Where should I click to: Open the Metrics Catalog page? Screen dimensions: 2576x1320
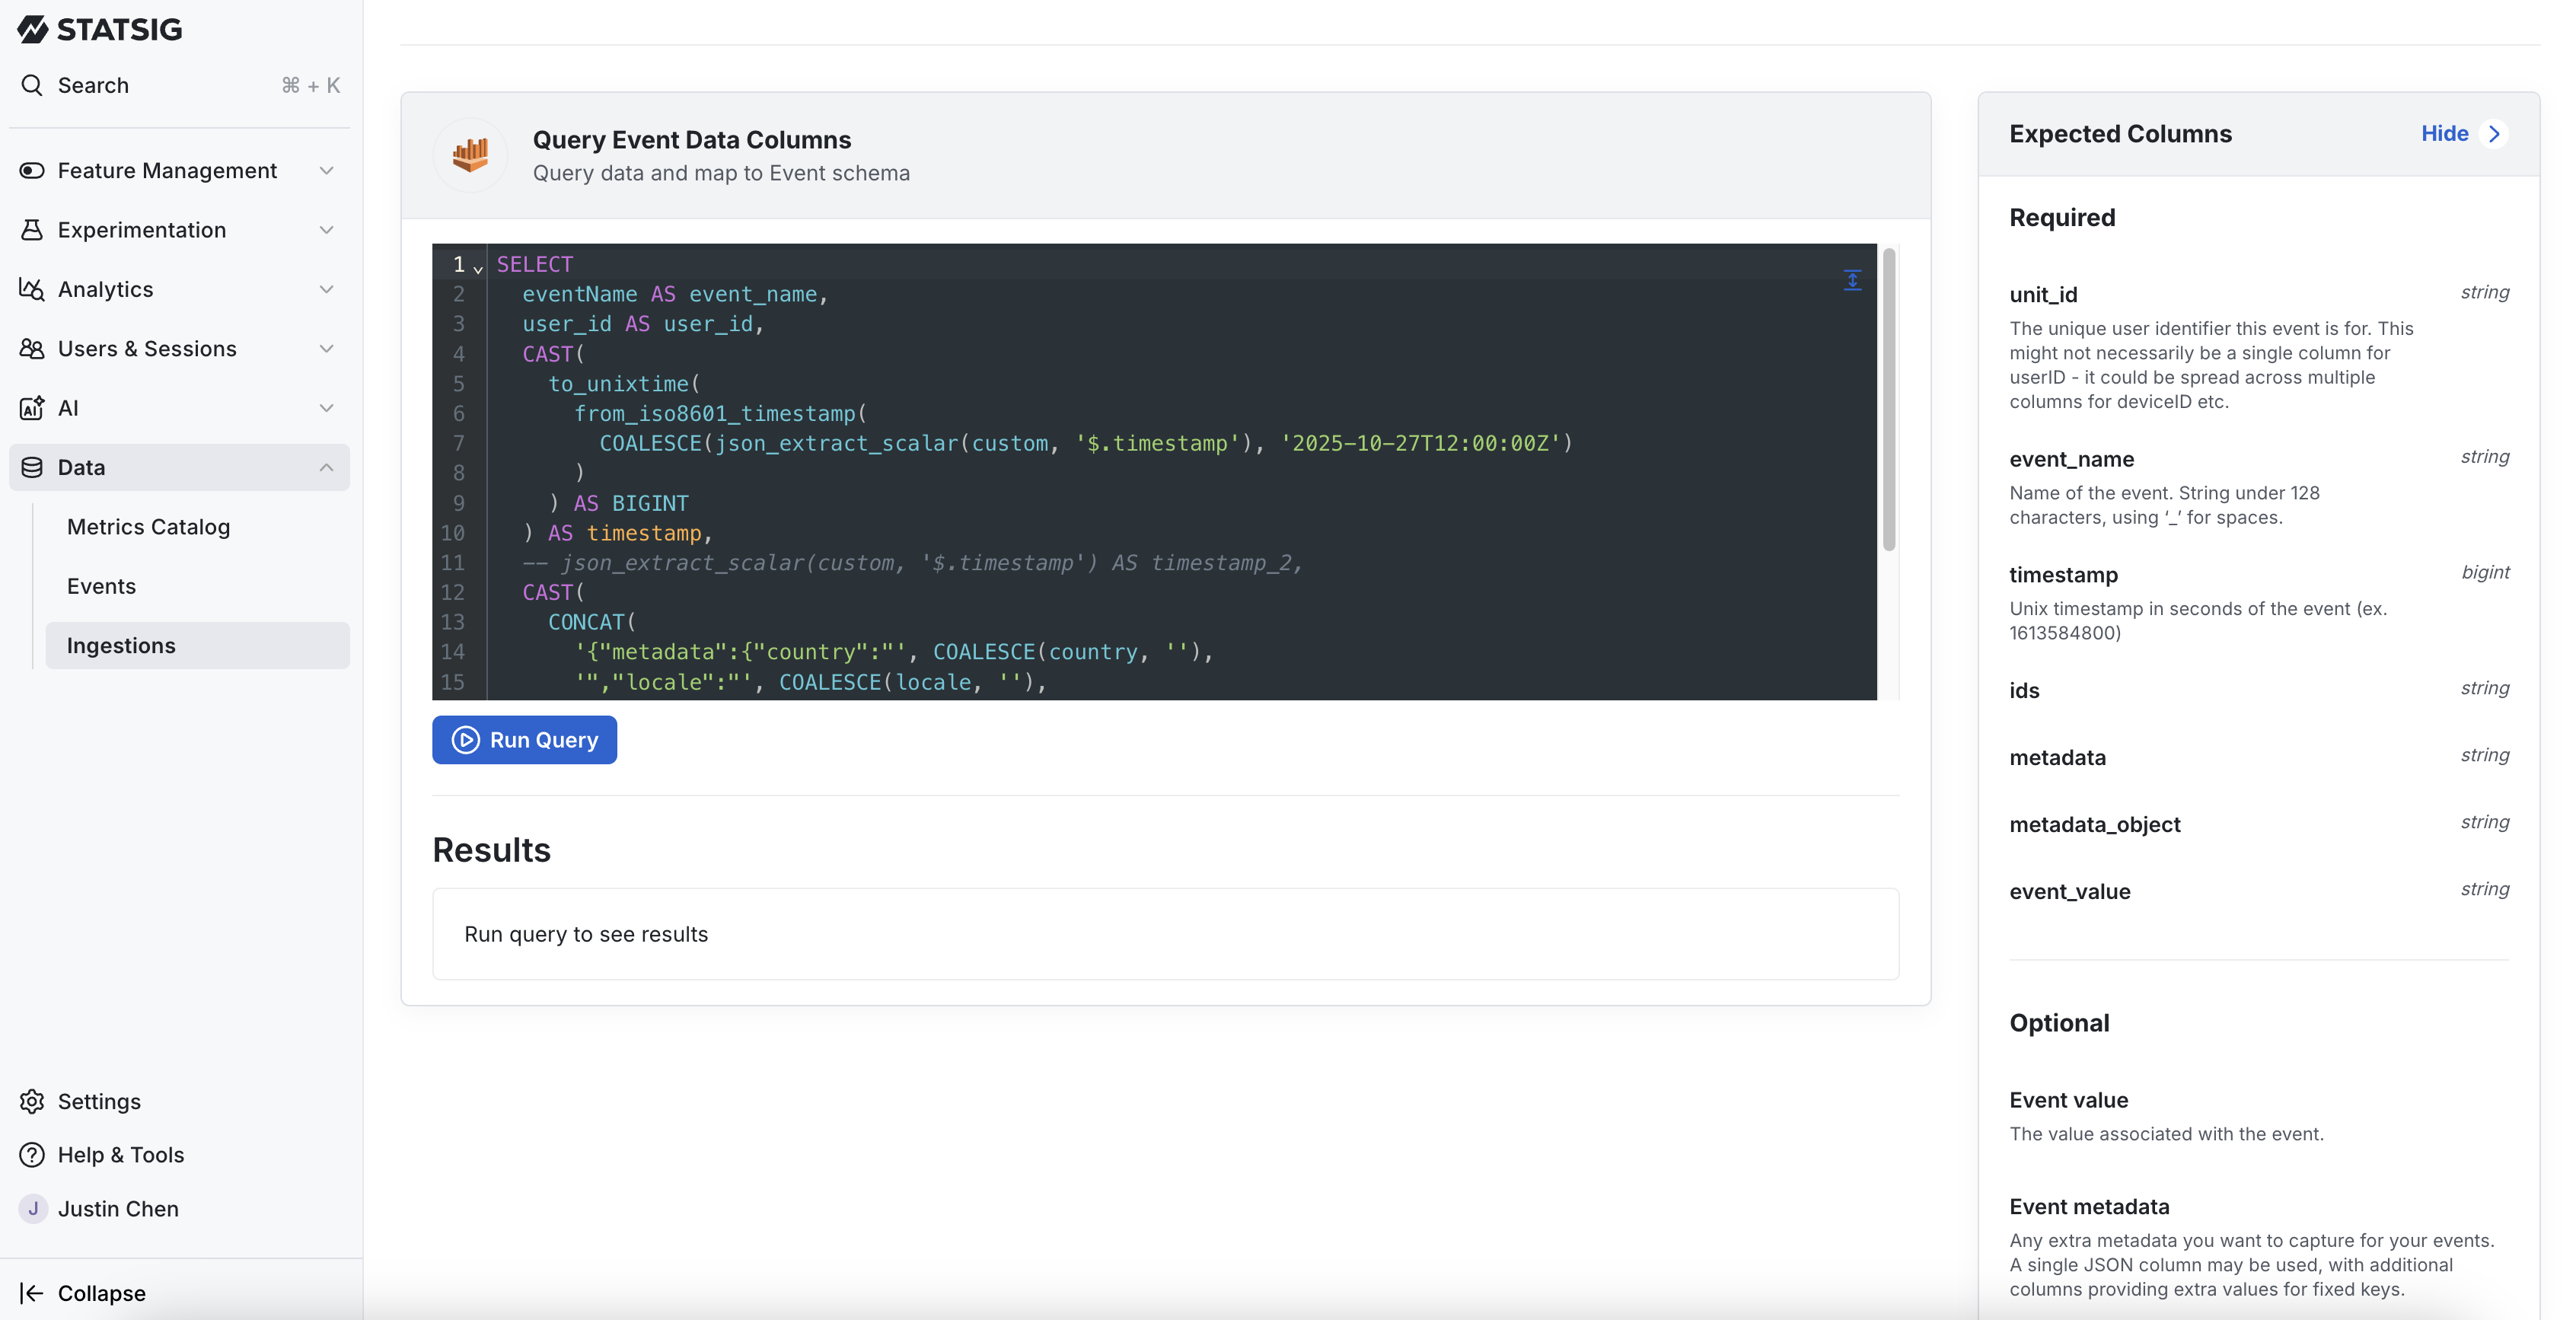148,526
